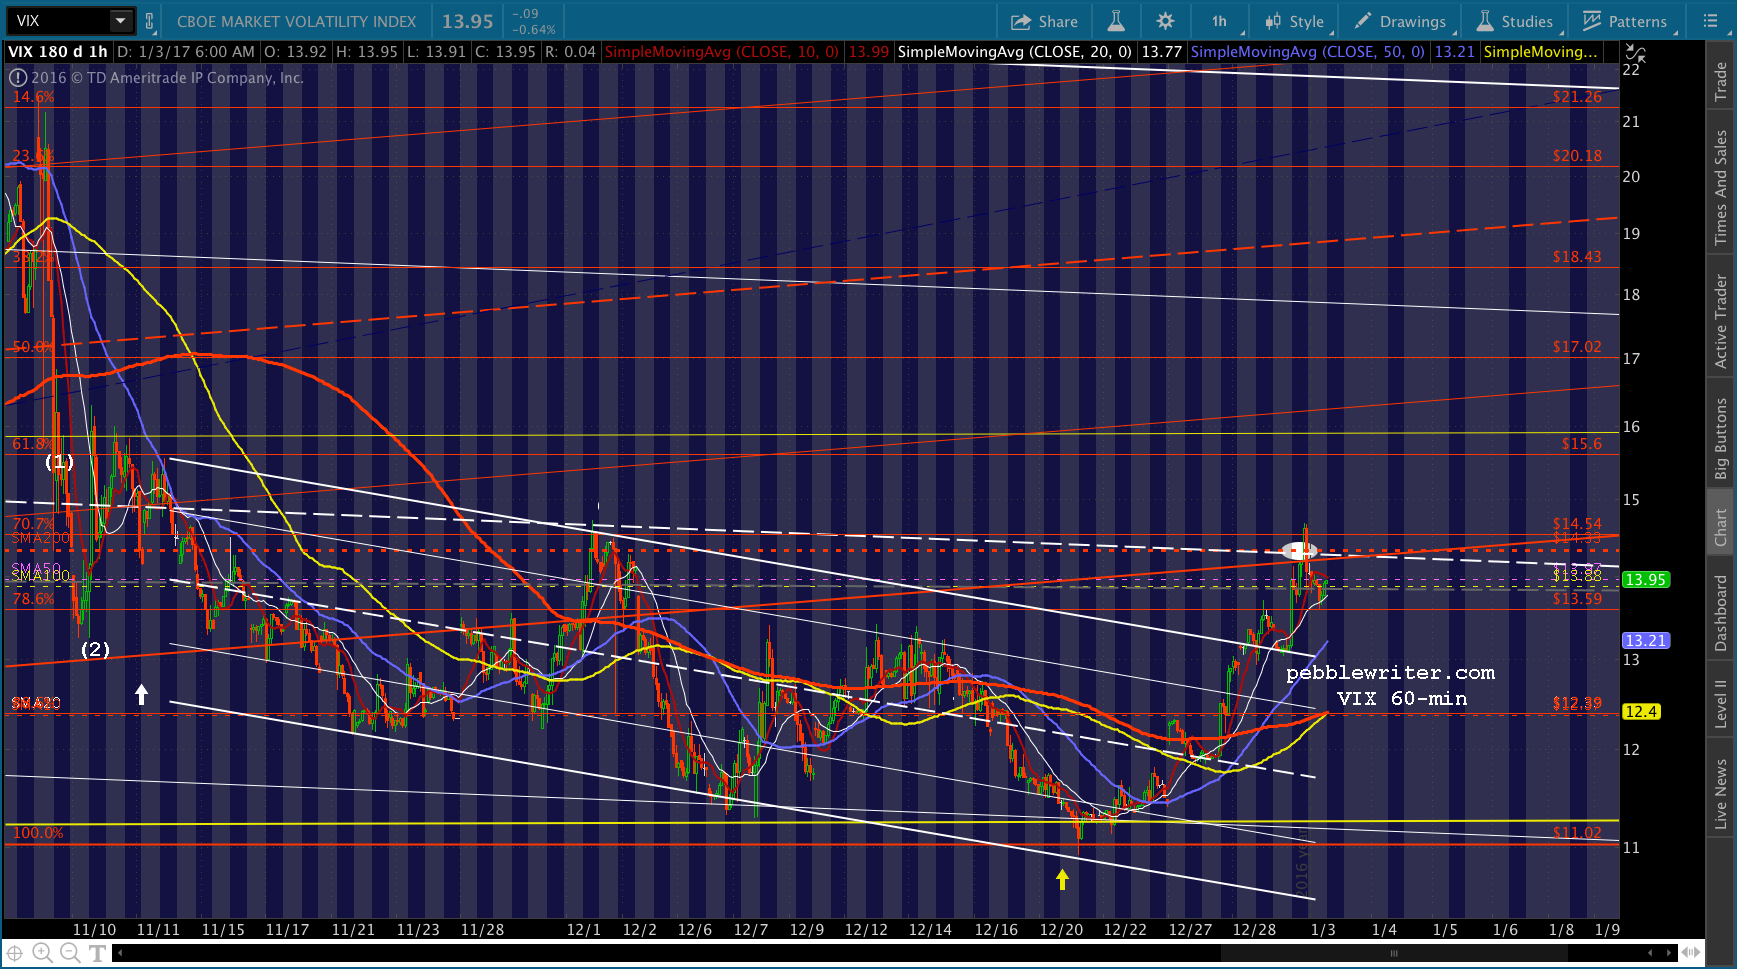Click the zoom out magnifier
The image size is (1737, 969).
pyautogui.click(x=70, y=953)
